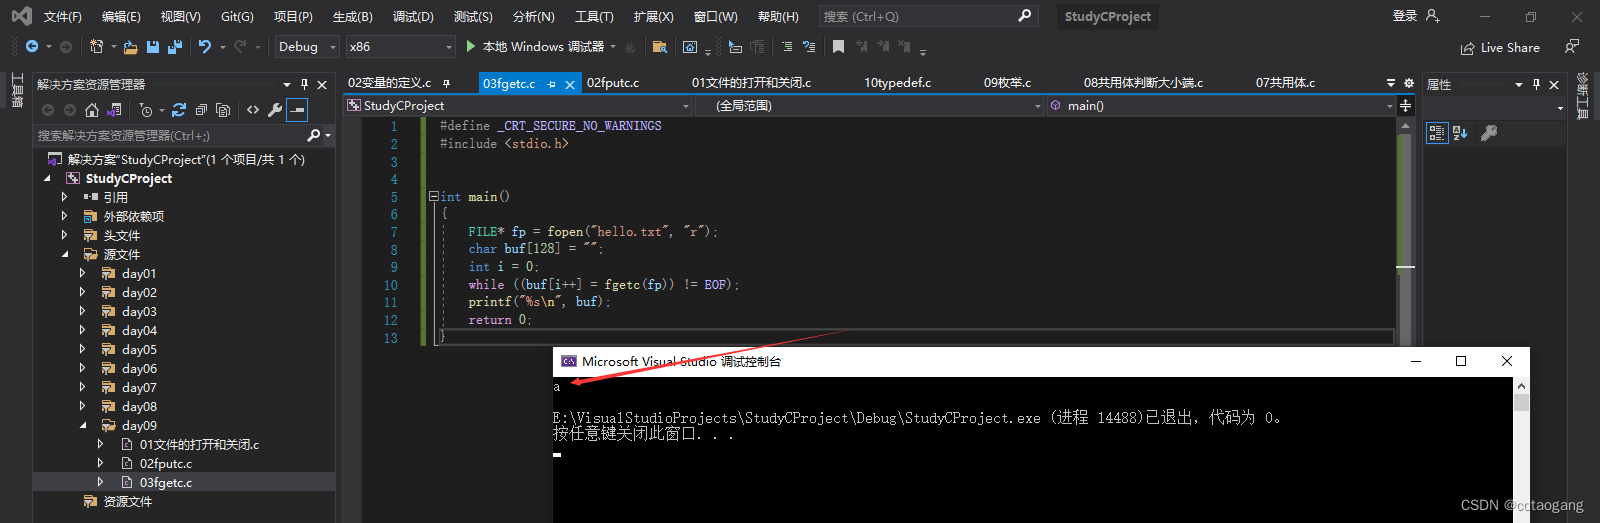Click the 登录 sign-in link
The height and width of the screenshot is (523, 1600).
(x=1405, y=16)
